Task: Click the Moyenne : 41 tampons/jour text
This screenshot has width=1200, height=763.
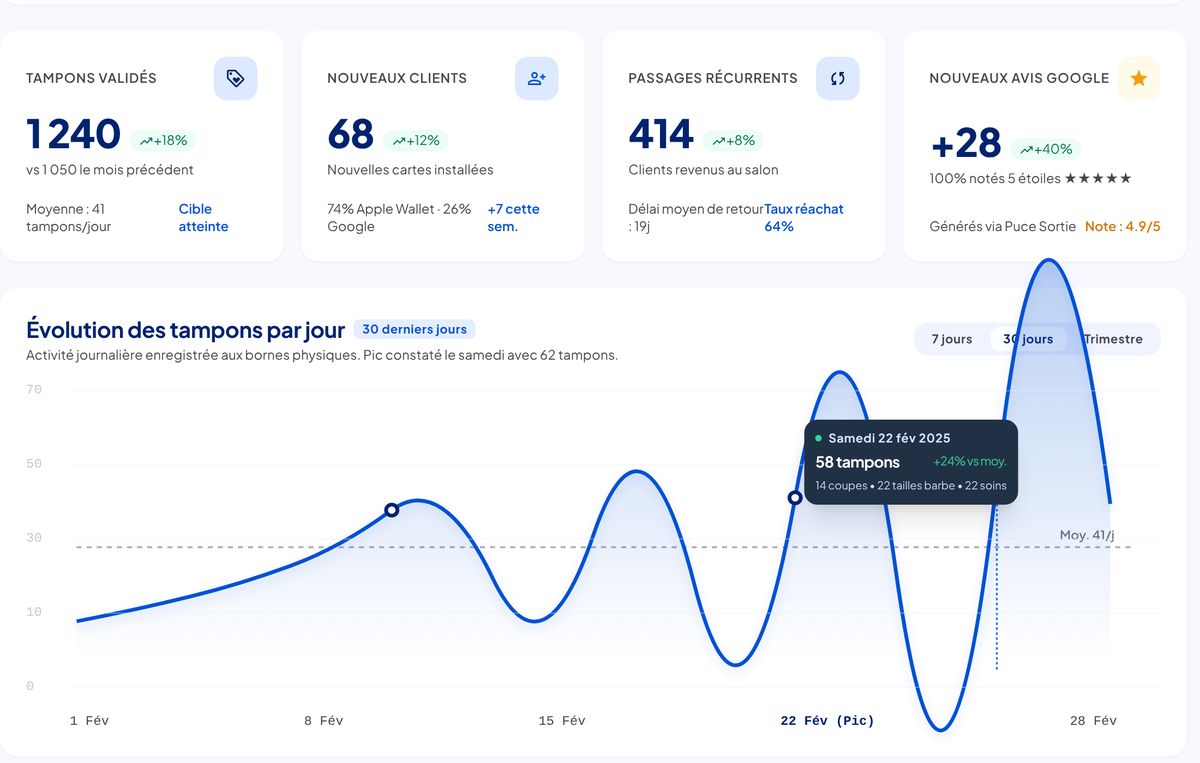Action: (69, 218)
